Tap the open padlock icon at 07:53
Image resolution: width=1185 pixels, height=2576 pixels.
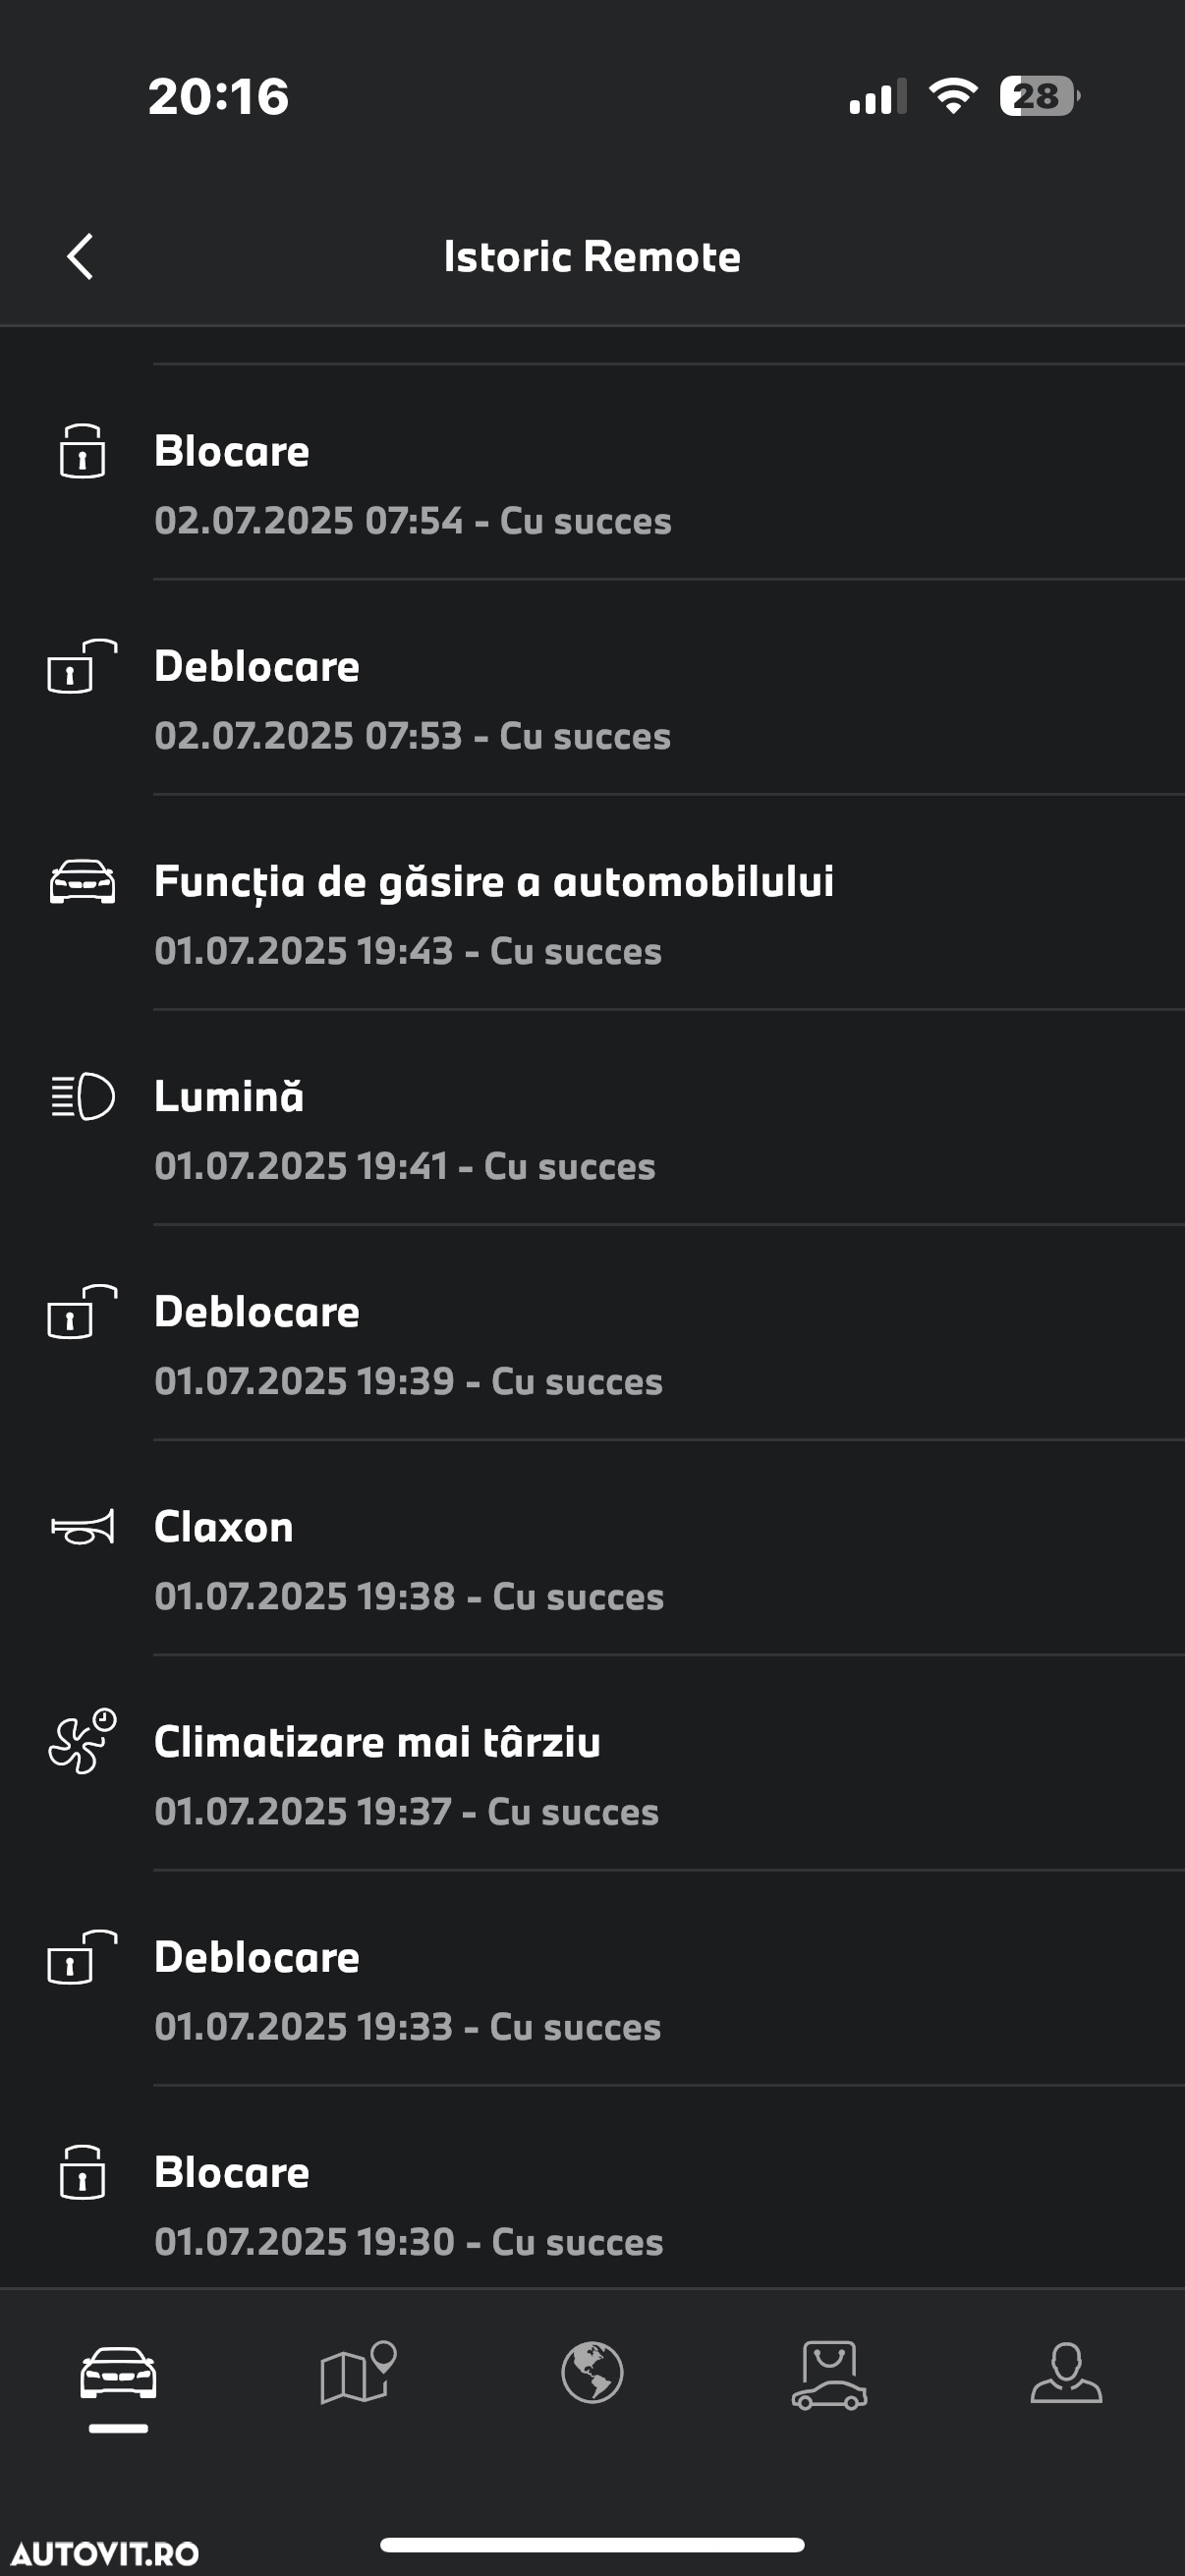click(x=82, y=666)
